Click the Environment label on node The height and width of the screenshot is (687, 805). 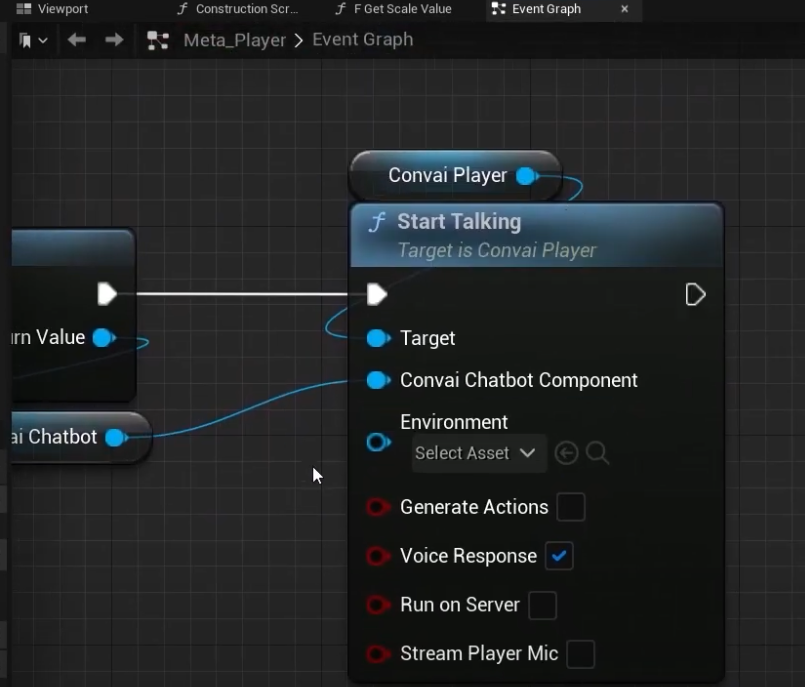[454, 422]
